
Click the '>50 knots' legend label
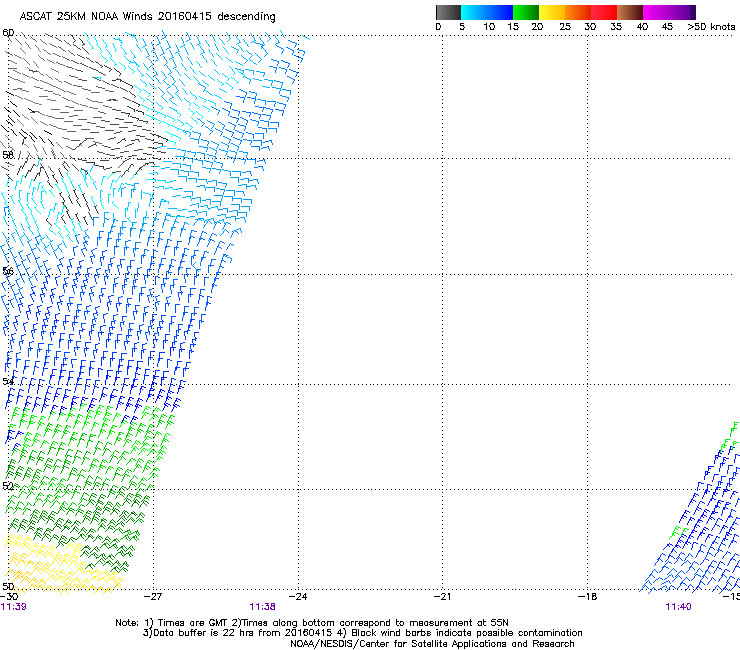click(x=711, y=27)
